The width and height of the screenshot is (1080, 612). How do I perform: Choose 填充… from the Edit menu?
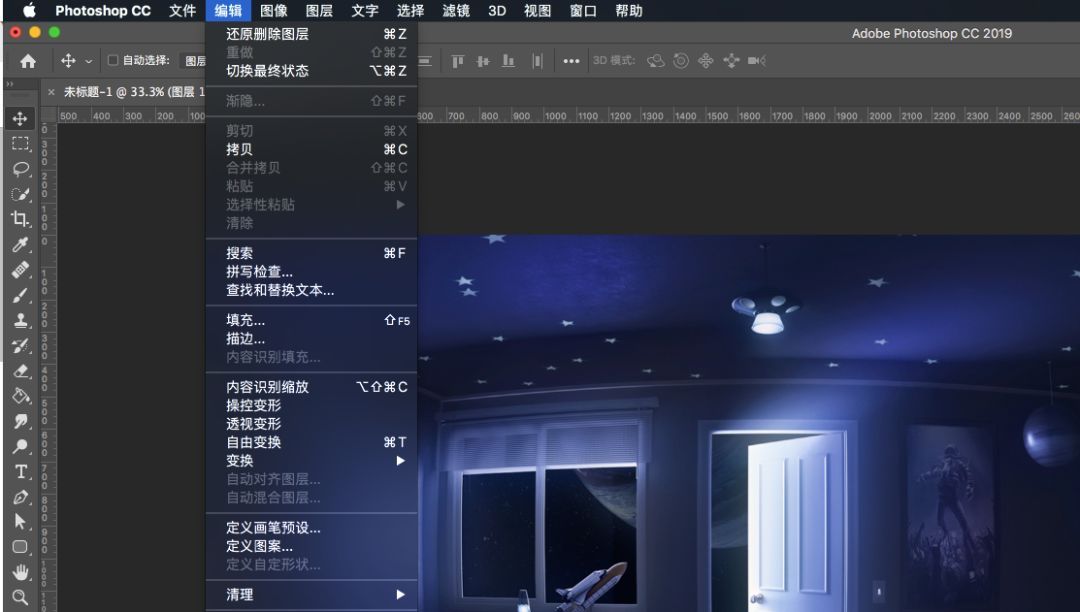(x=243, y=322)
